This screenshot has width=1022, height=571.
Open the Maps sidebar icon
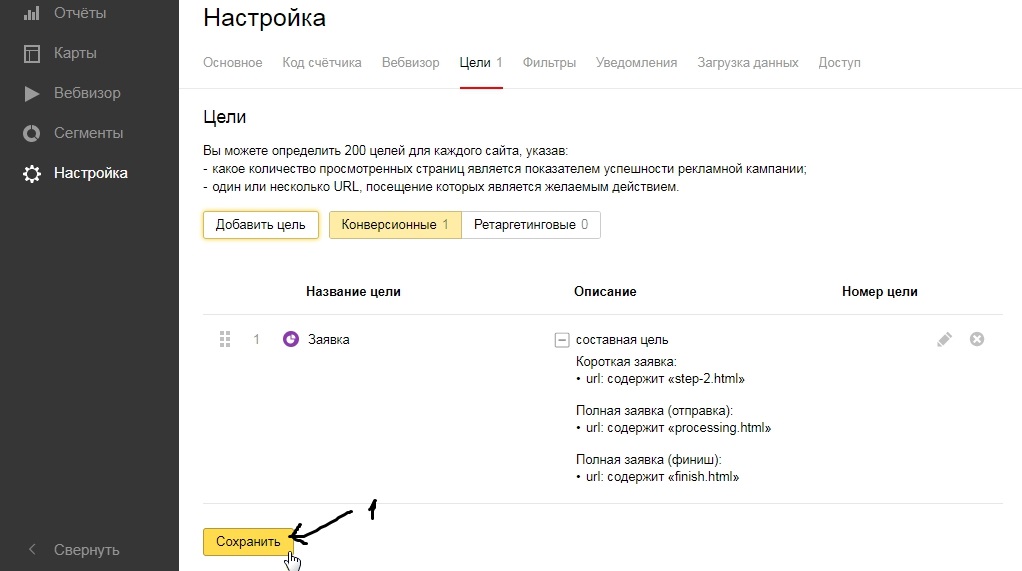coord(32,53)
